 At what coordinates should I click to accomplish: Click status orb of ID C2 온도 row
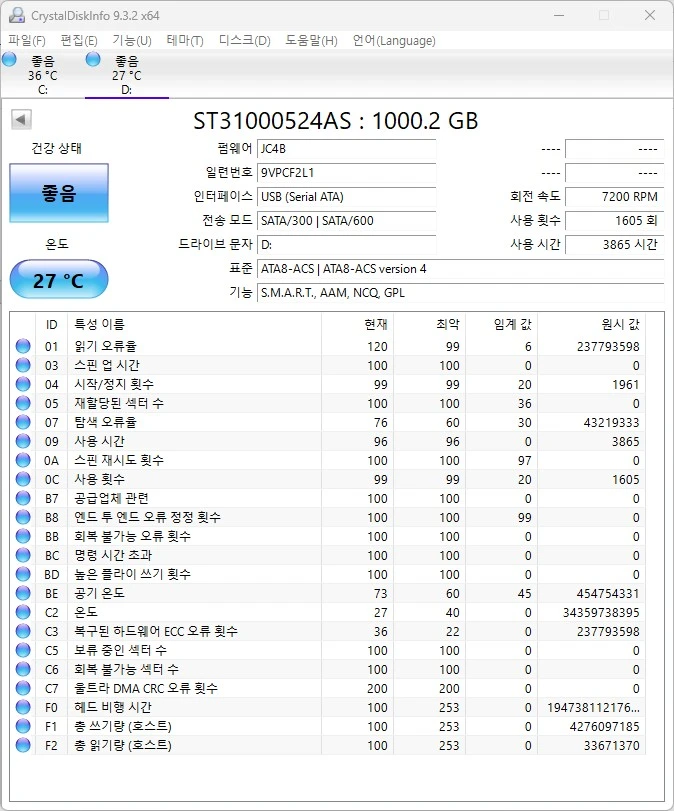point(23,612)
